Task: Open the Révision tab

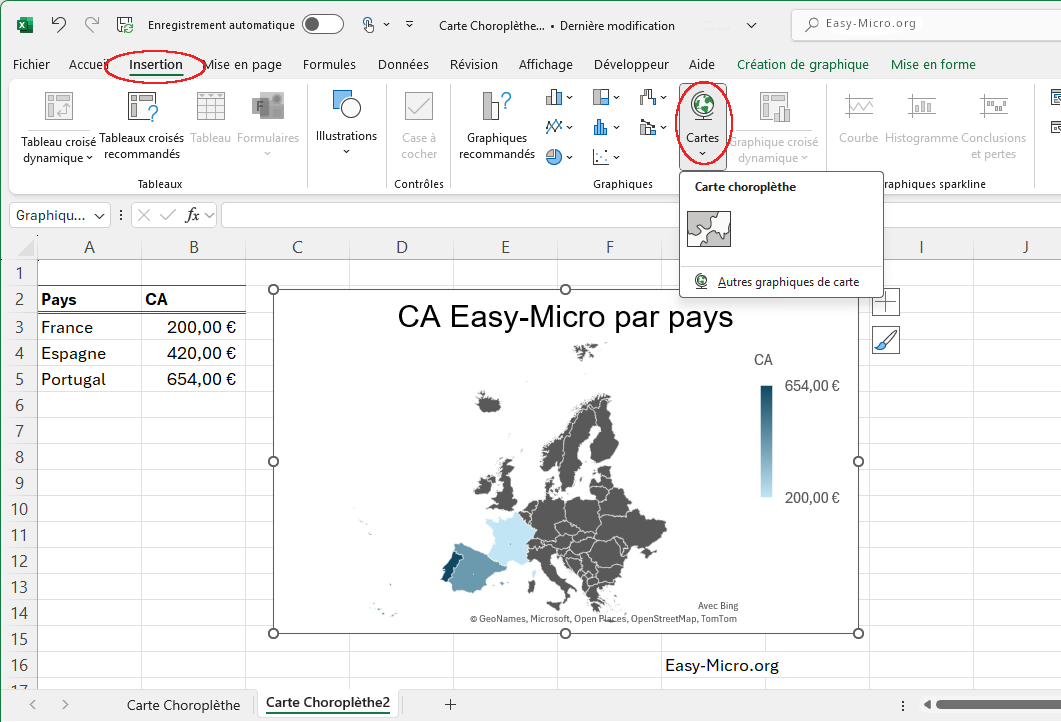Action: point(474,64)
